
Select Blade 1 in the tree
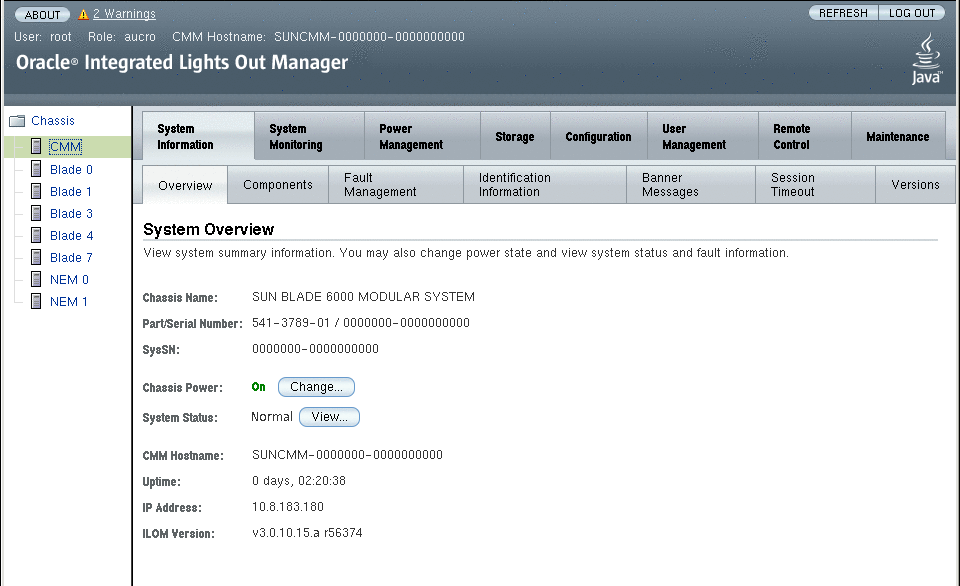coord(70,192)
